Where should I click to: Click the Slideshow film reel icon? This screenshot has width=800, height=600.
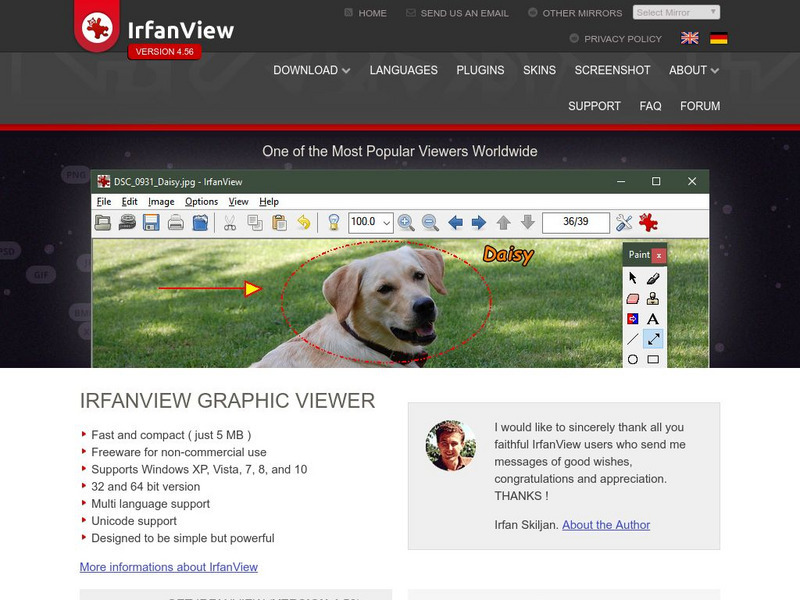point(127,222)
